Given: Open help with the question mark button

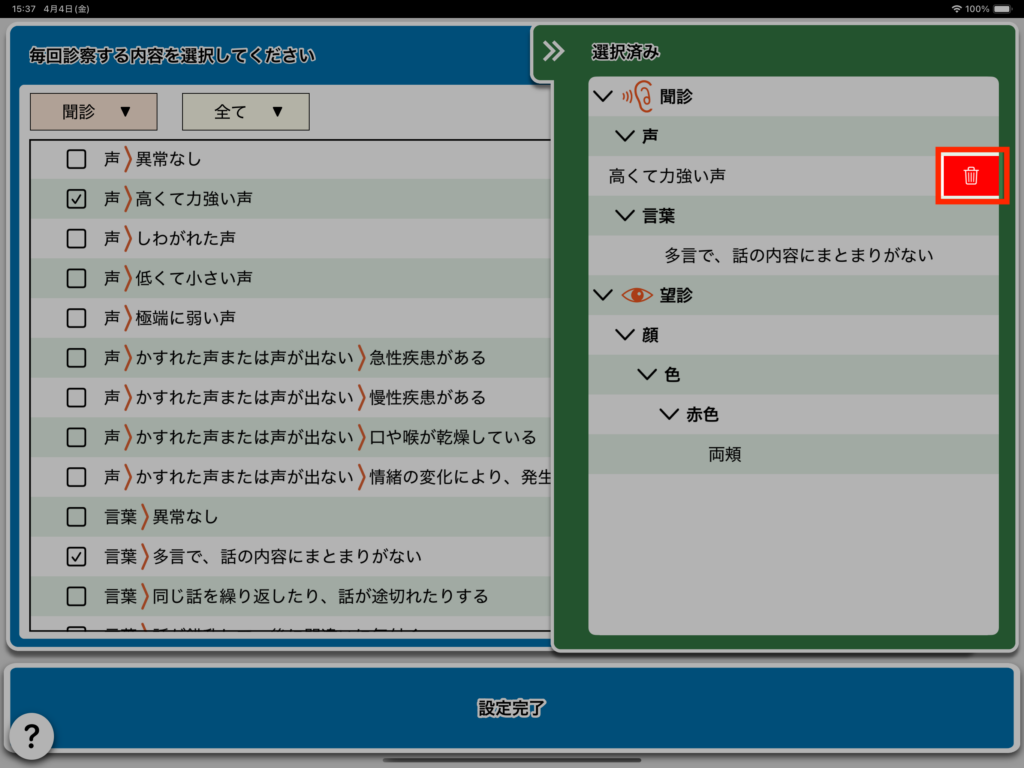Looking at the screenshot, I should click(31, 735).
